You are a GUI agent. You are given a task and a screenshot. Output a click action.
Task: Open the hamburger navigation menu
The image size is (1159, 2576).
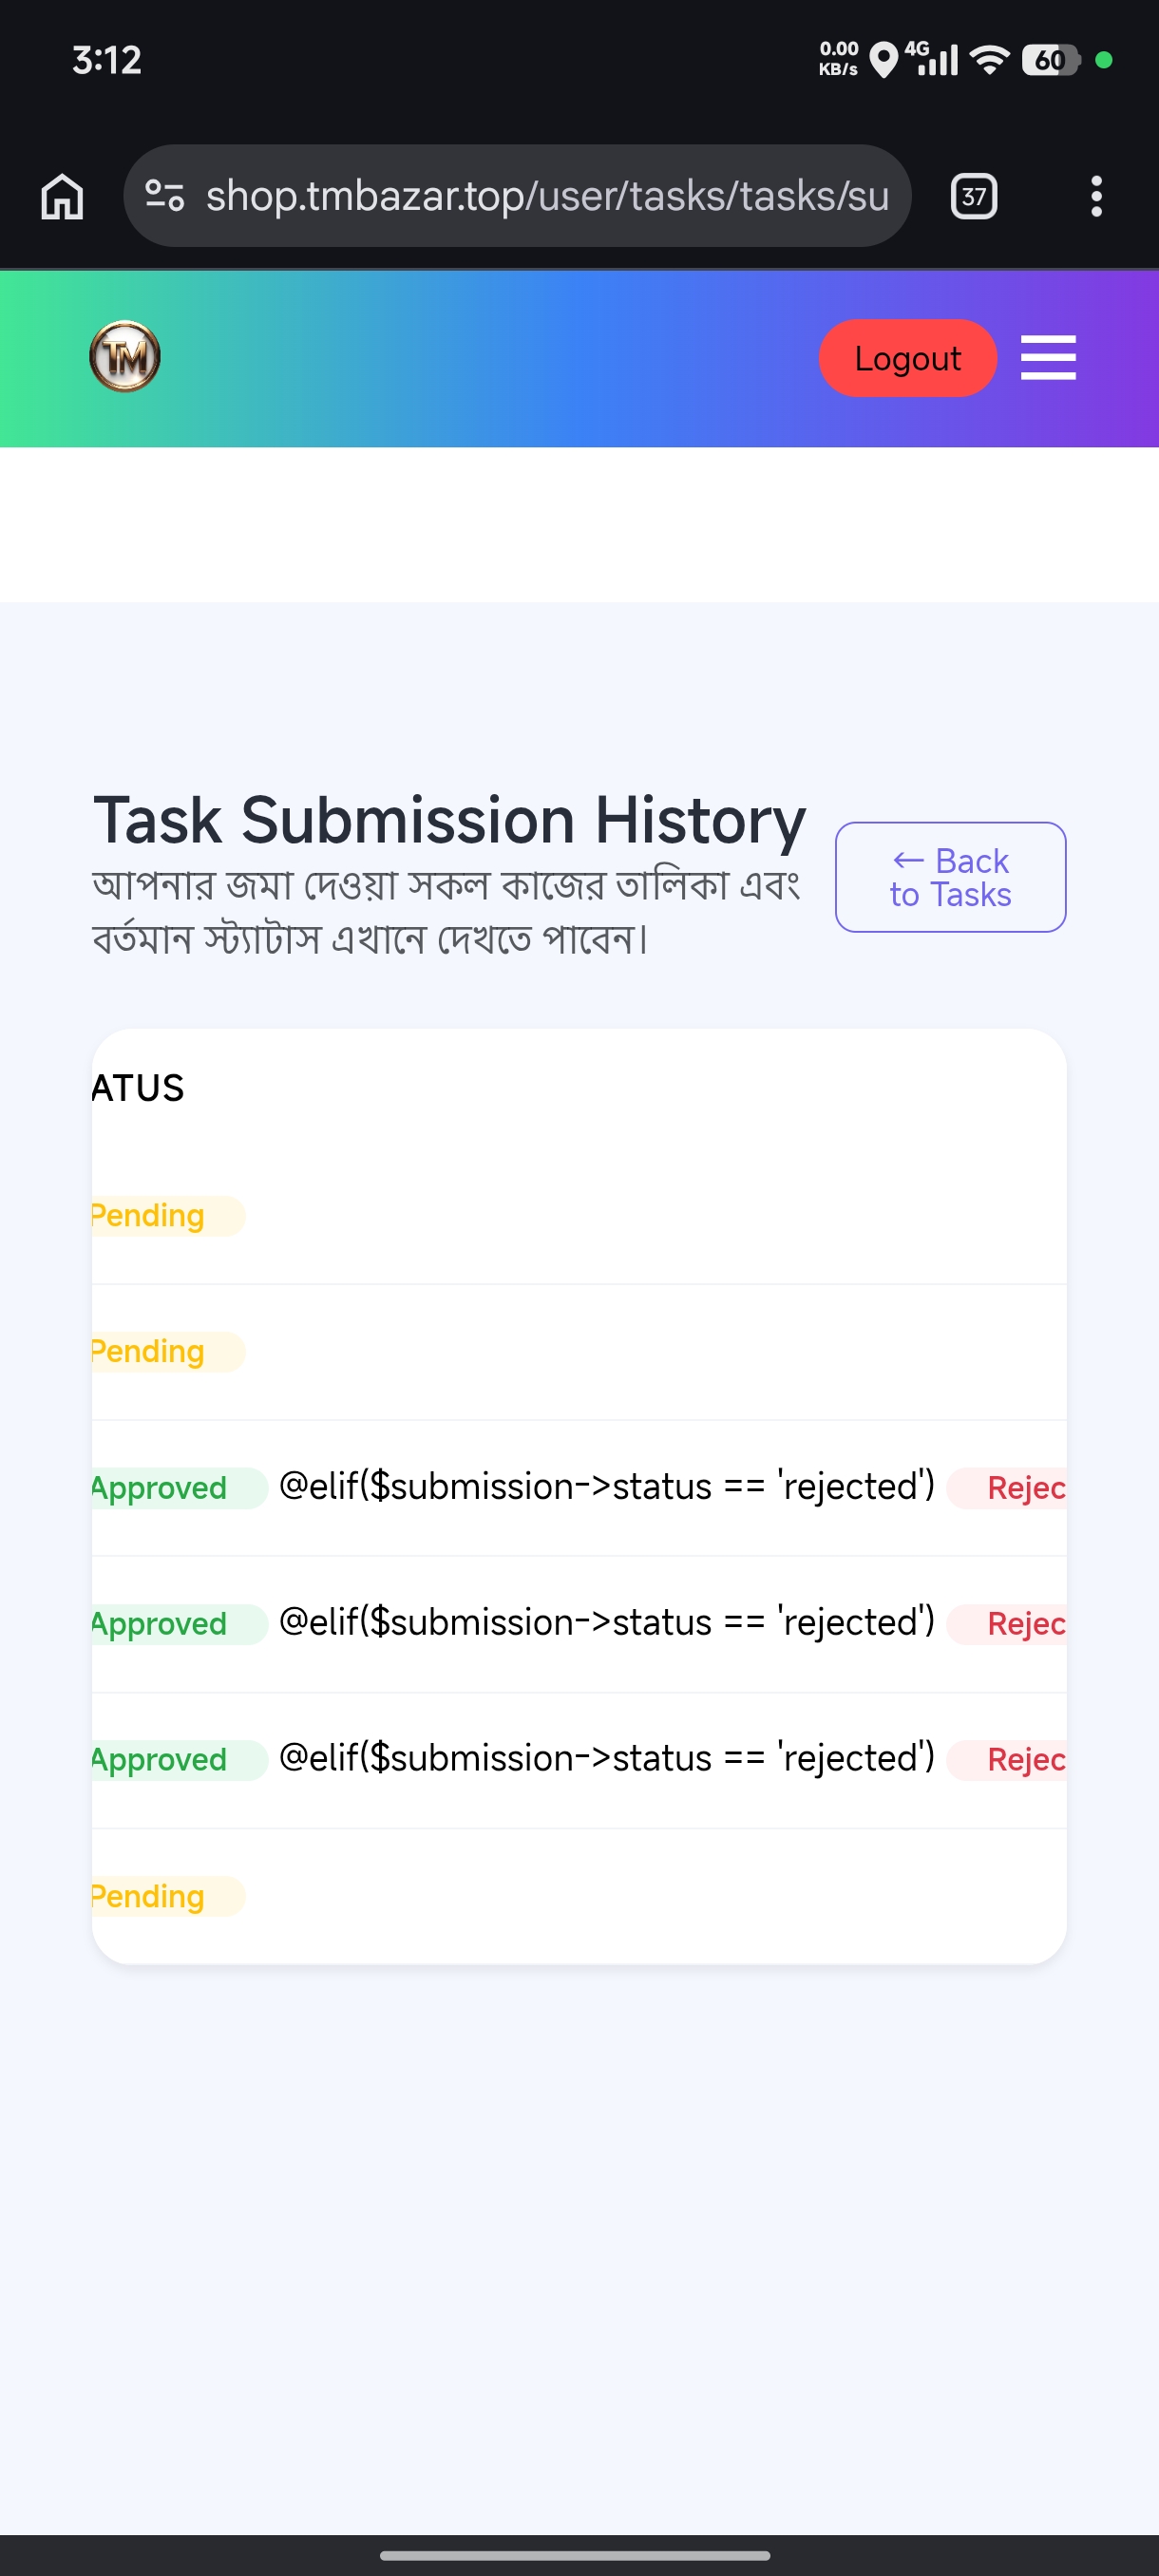tap(1048, 358)
